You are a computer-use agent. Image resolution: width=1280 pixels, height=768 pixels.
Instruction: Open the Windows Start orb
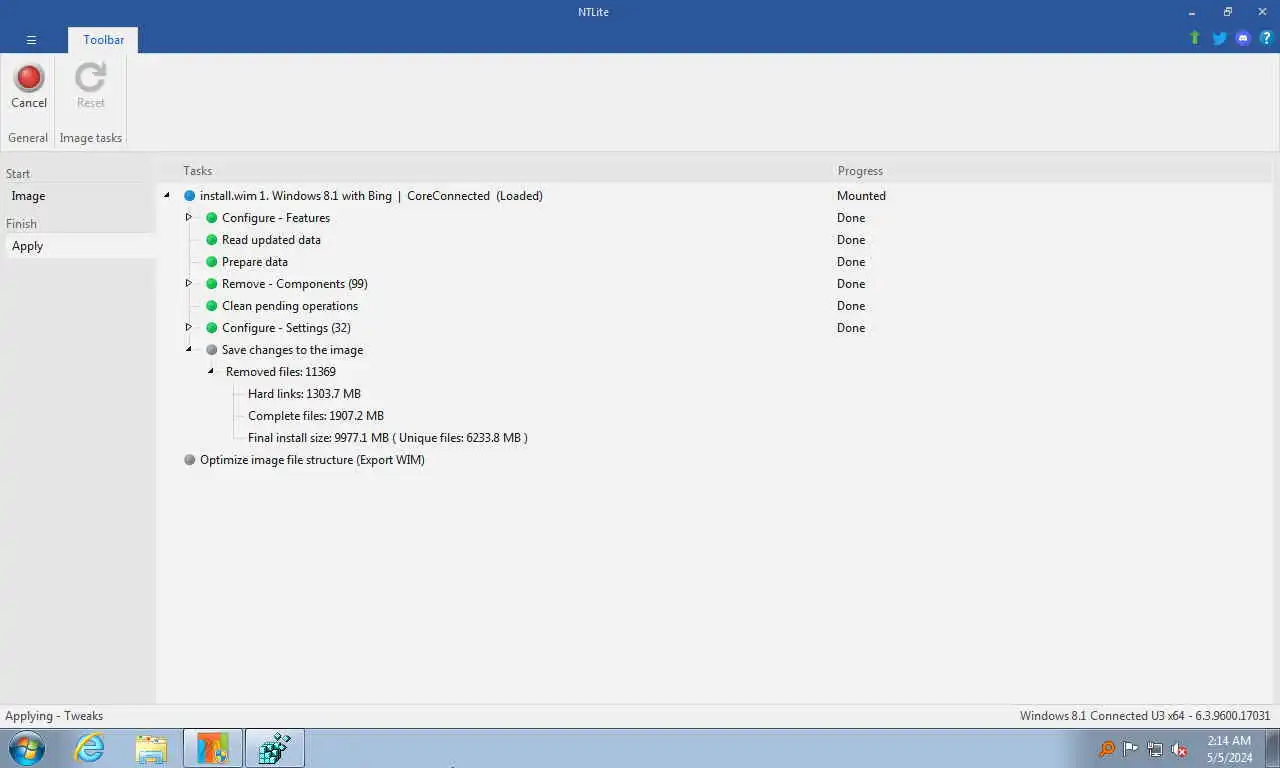click(27, 748)
